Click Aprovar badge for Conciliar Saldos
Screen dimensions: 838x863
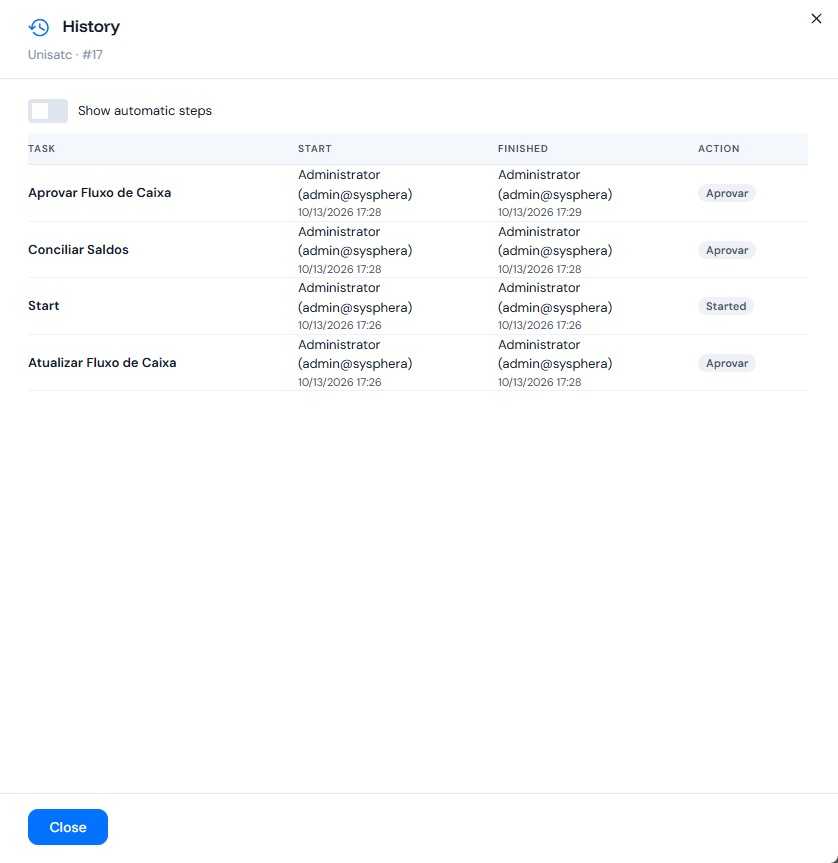pyautogui.click(x=727, y=250)
